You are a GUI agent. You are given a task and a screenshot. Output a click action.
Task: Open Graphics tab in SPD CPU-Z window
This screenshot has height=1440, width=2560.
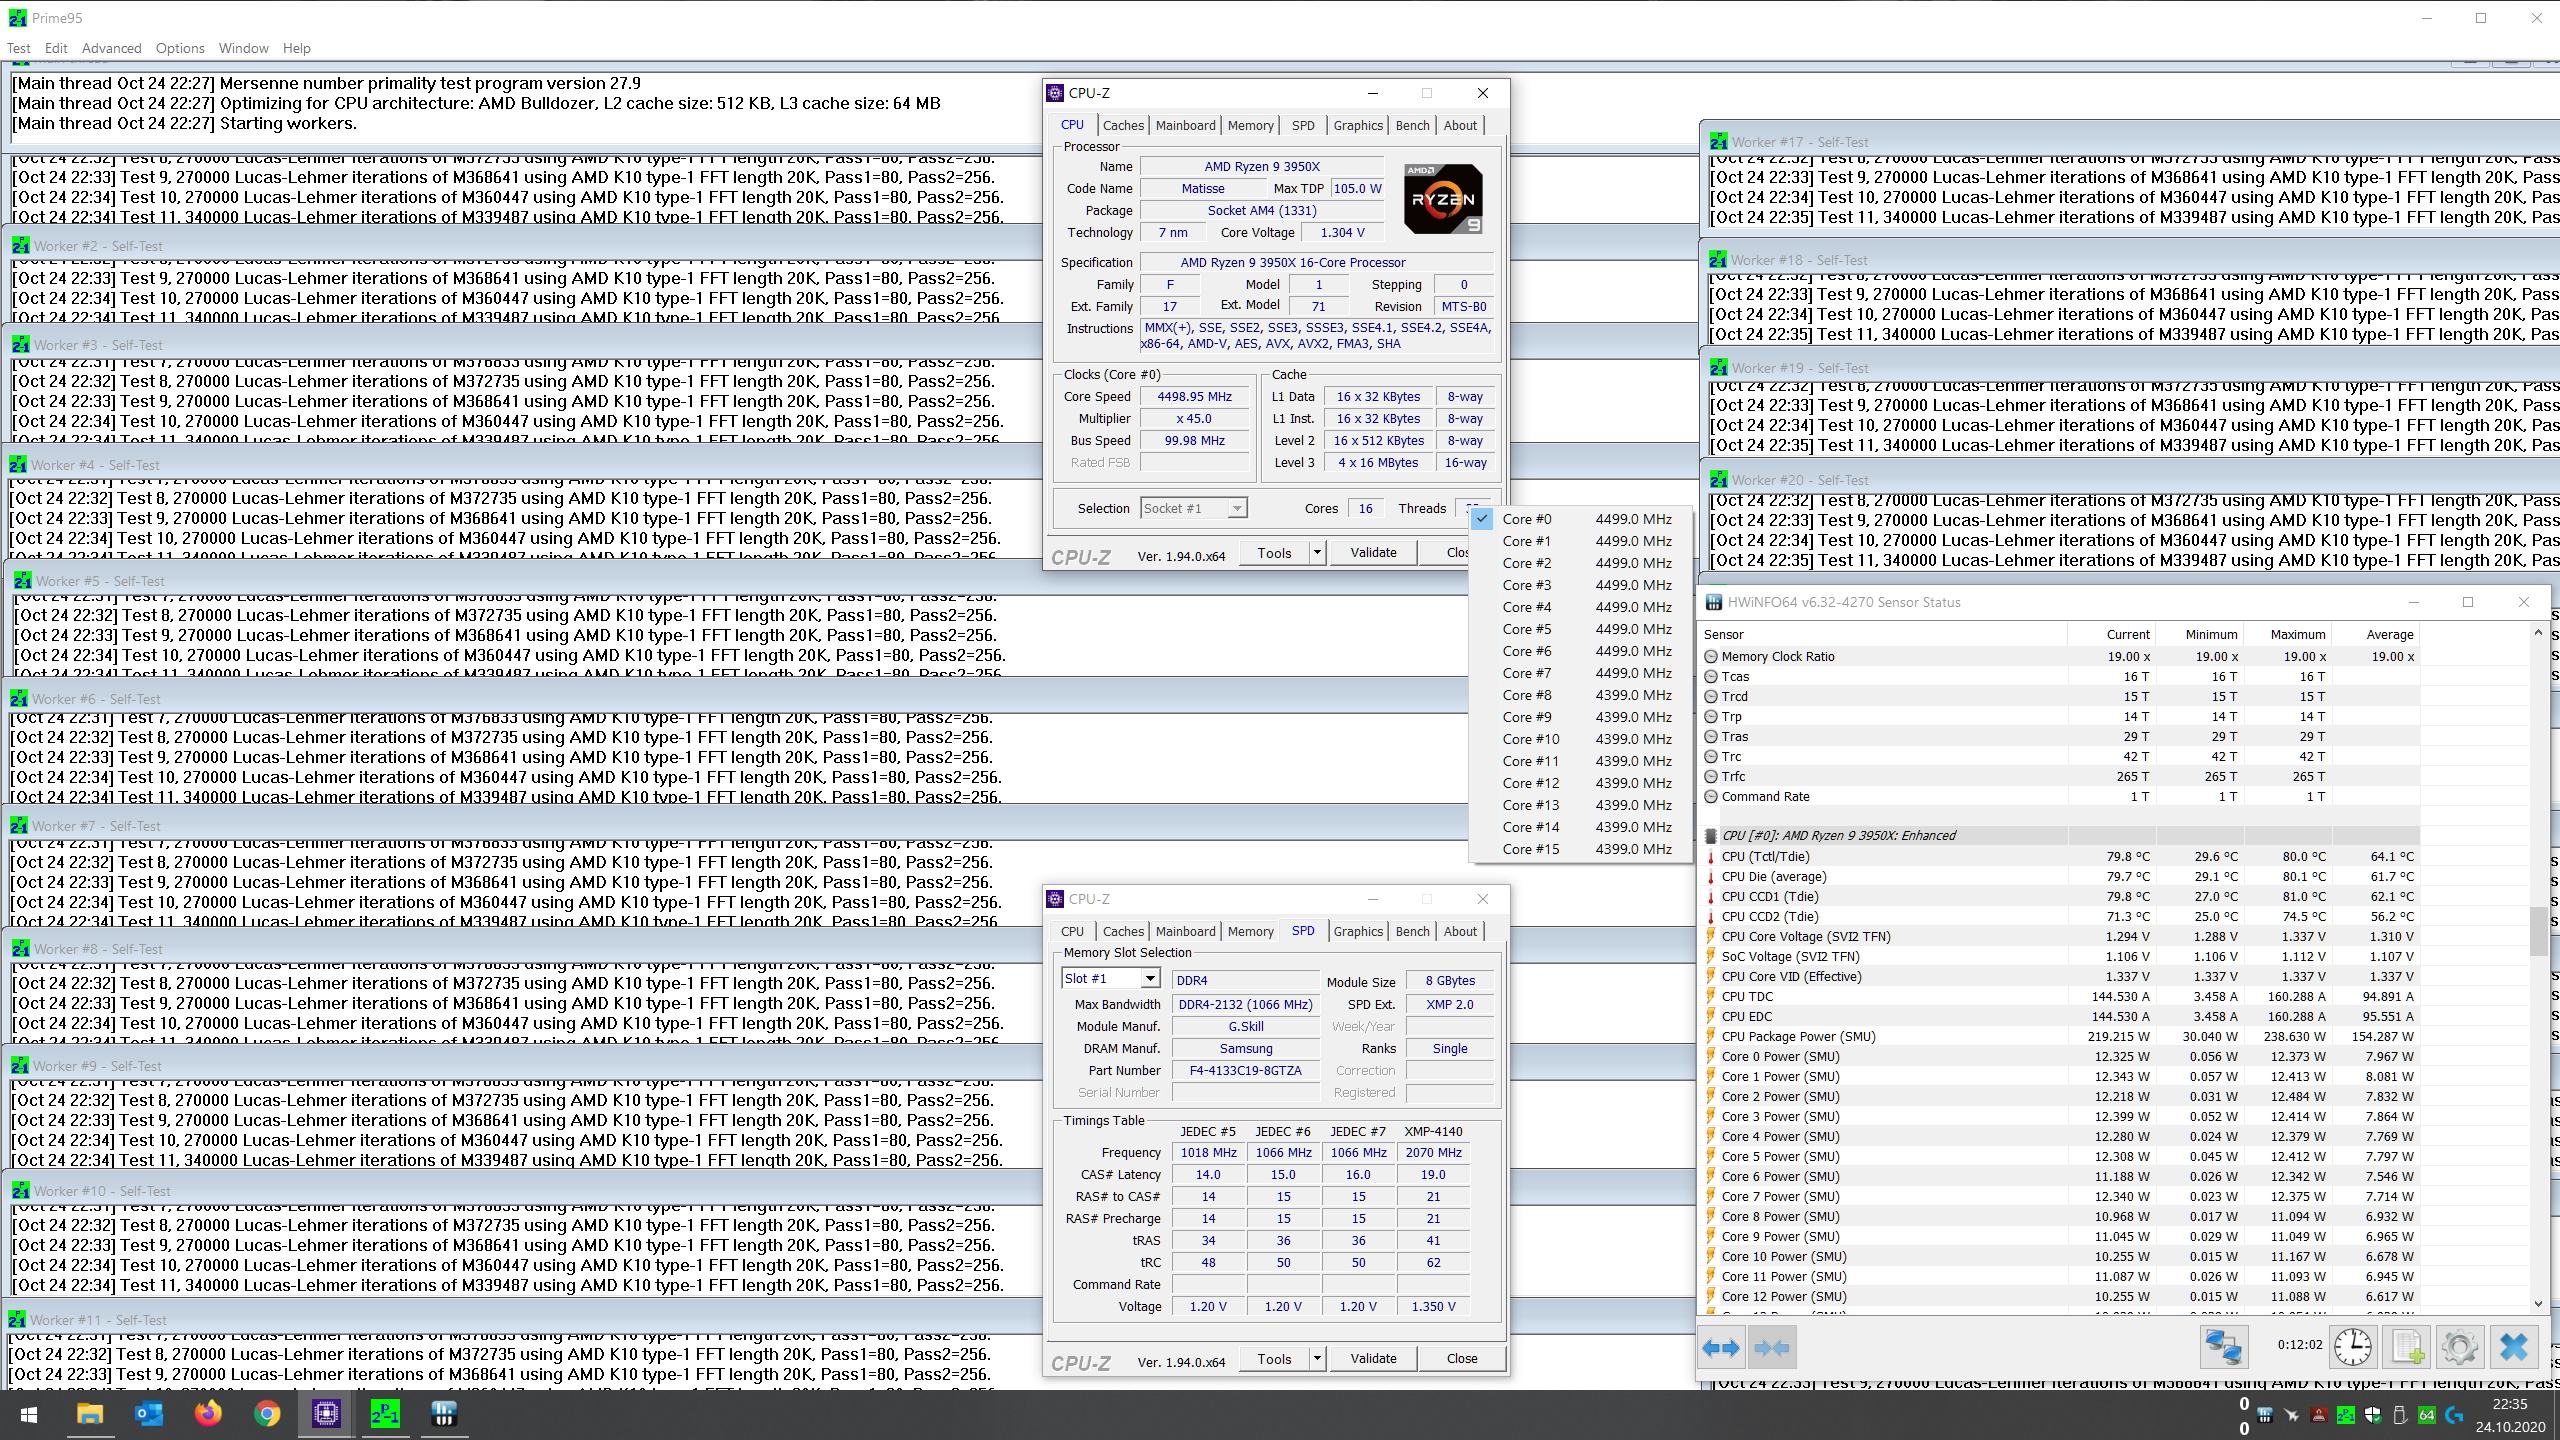pos(1358,931)
